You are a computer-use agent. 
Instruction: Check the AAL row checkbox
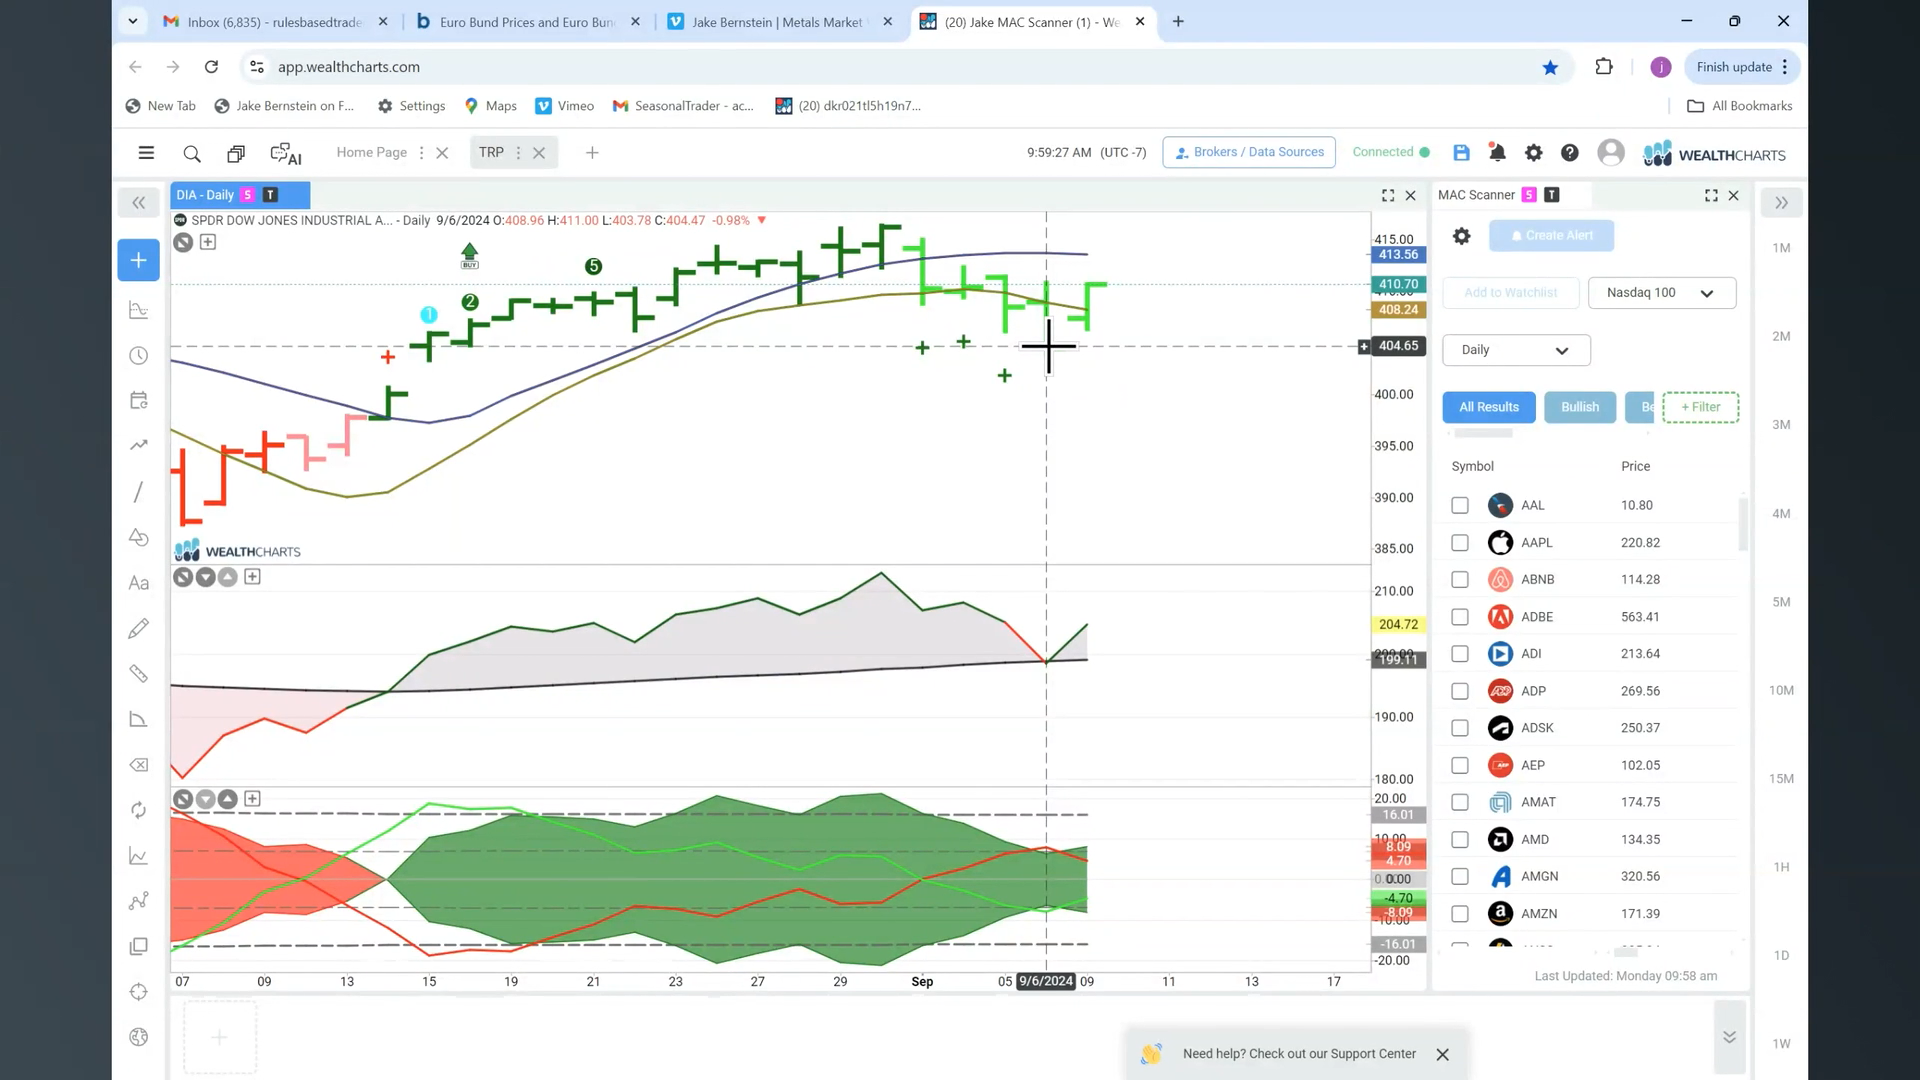click(x=1460, y=506)
